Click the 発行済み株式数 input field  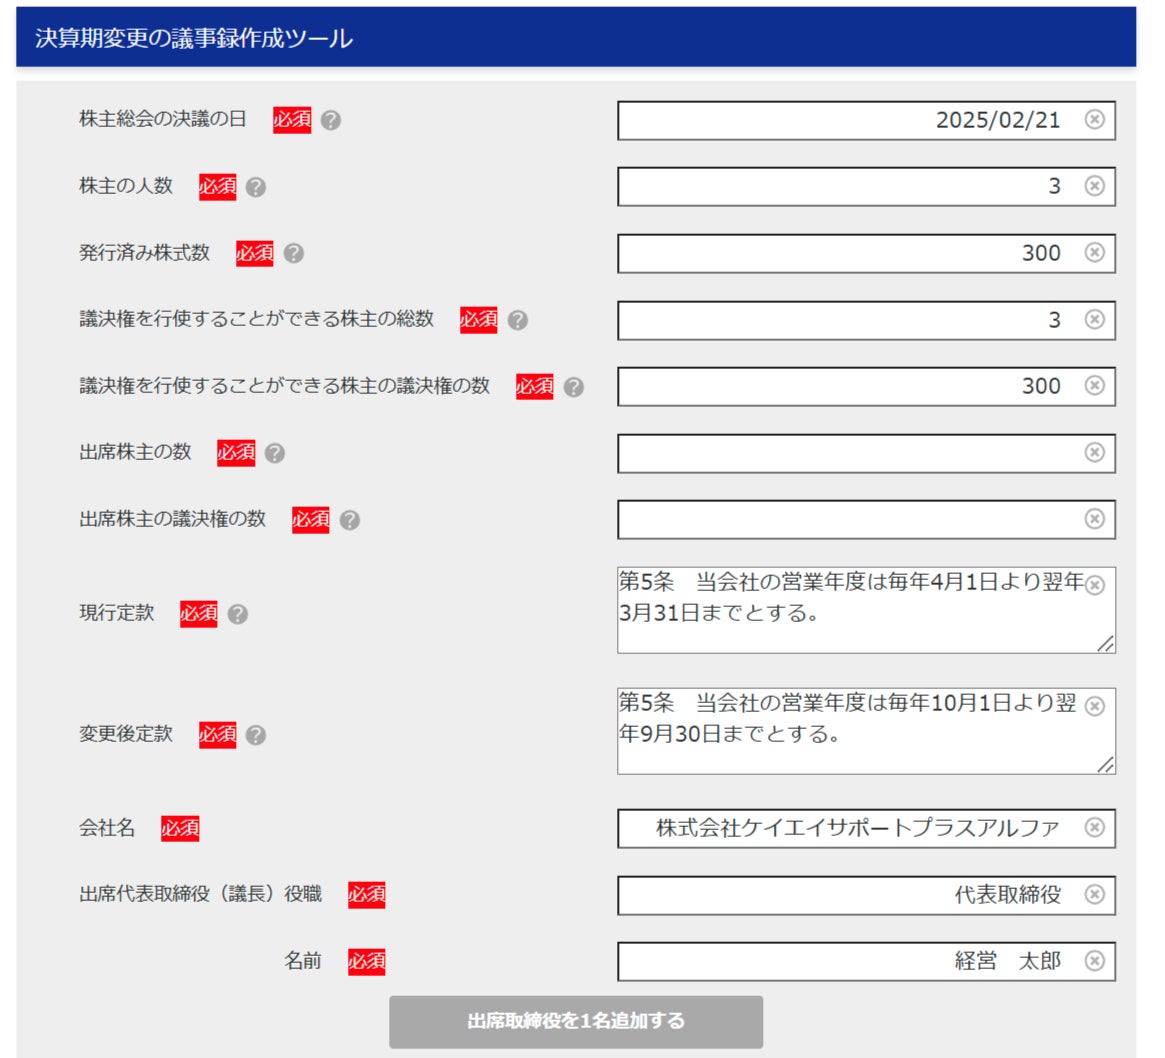[866, 253]
